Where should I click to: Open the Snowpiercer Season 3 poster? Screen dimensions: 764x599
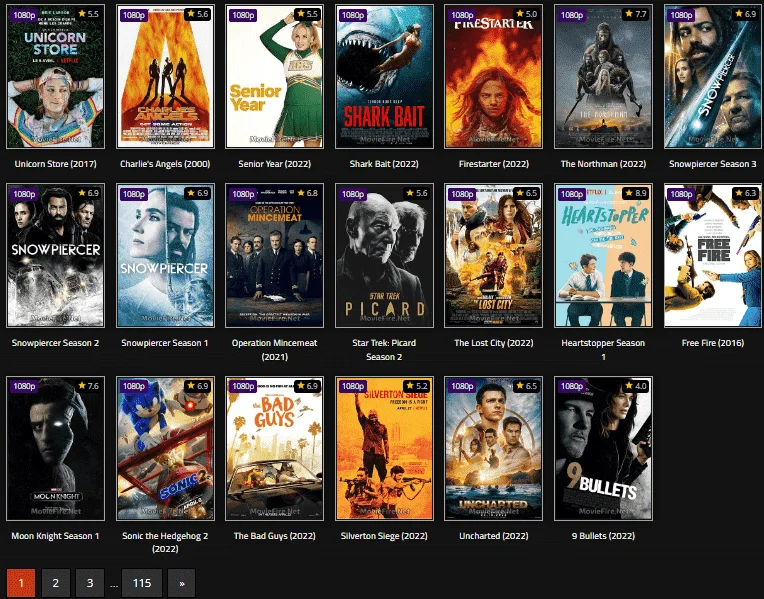pos(713,77)
